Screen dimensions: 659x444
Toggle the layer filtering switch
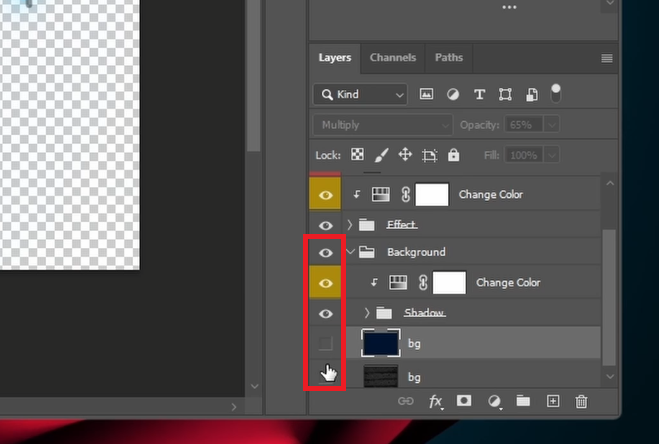tap(556, 93)
